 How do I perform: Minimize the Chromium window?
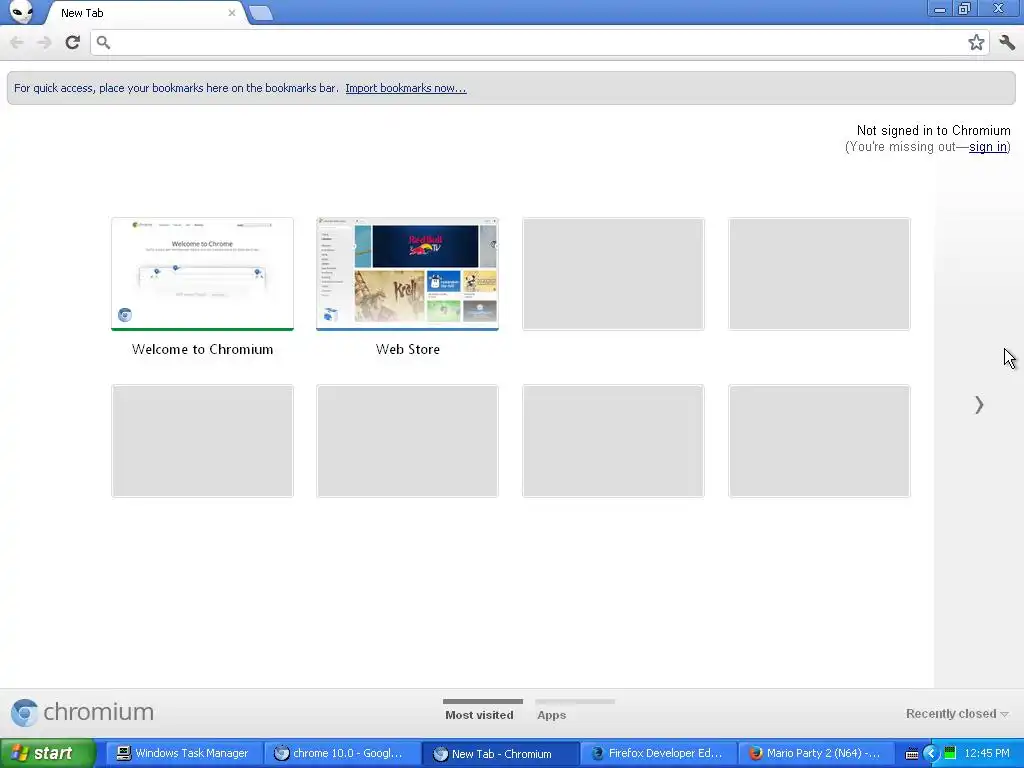click(x=940, y=9)
